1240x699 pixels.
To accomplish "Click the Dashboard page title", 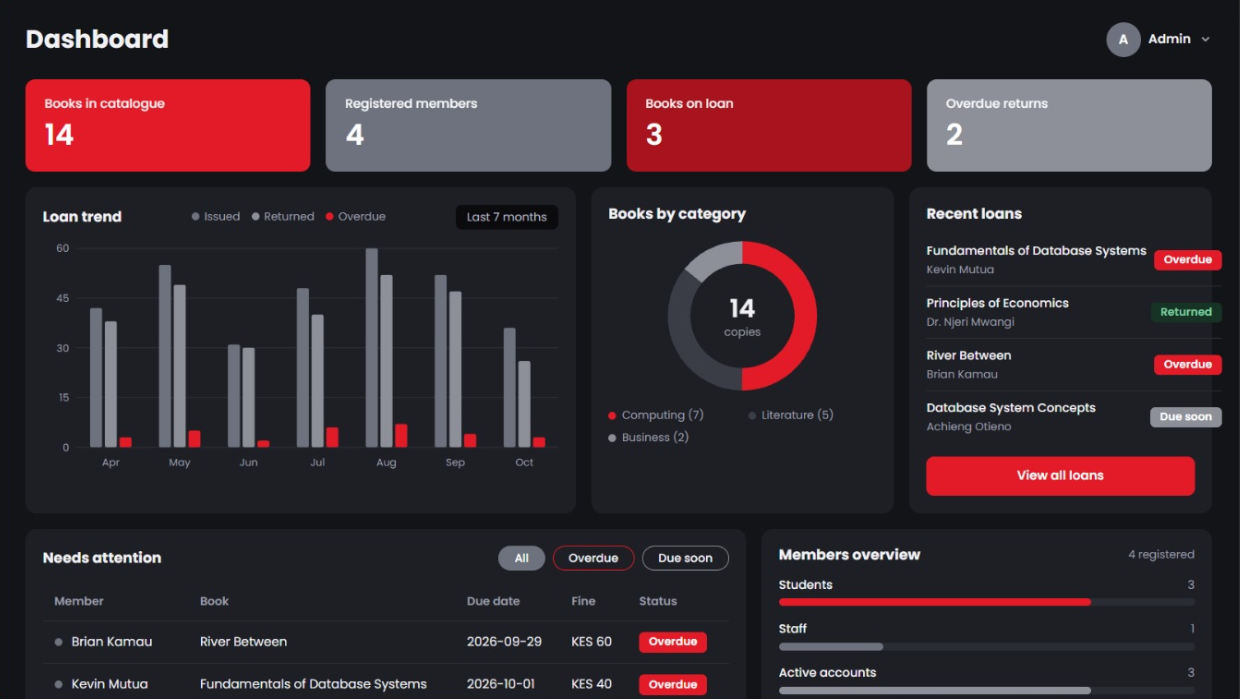I will [97, 39].
